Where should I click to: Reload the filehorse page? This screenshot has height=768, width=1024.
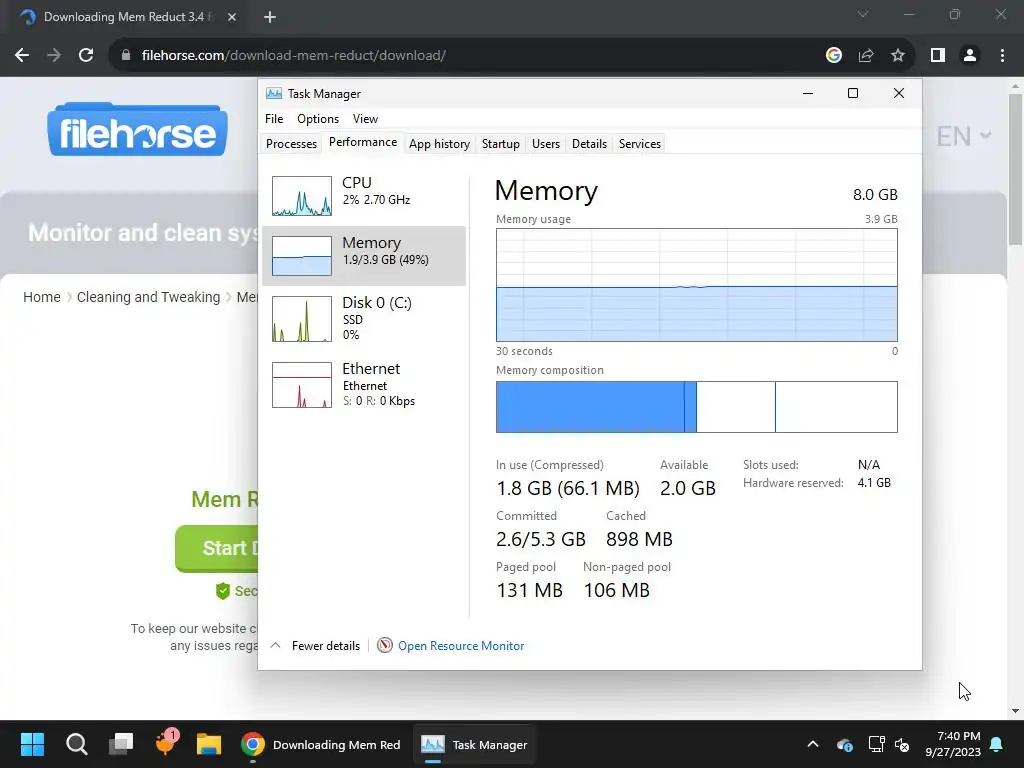(86, 56)
